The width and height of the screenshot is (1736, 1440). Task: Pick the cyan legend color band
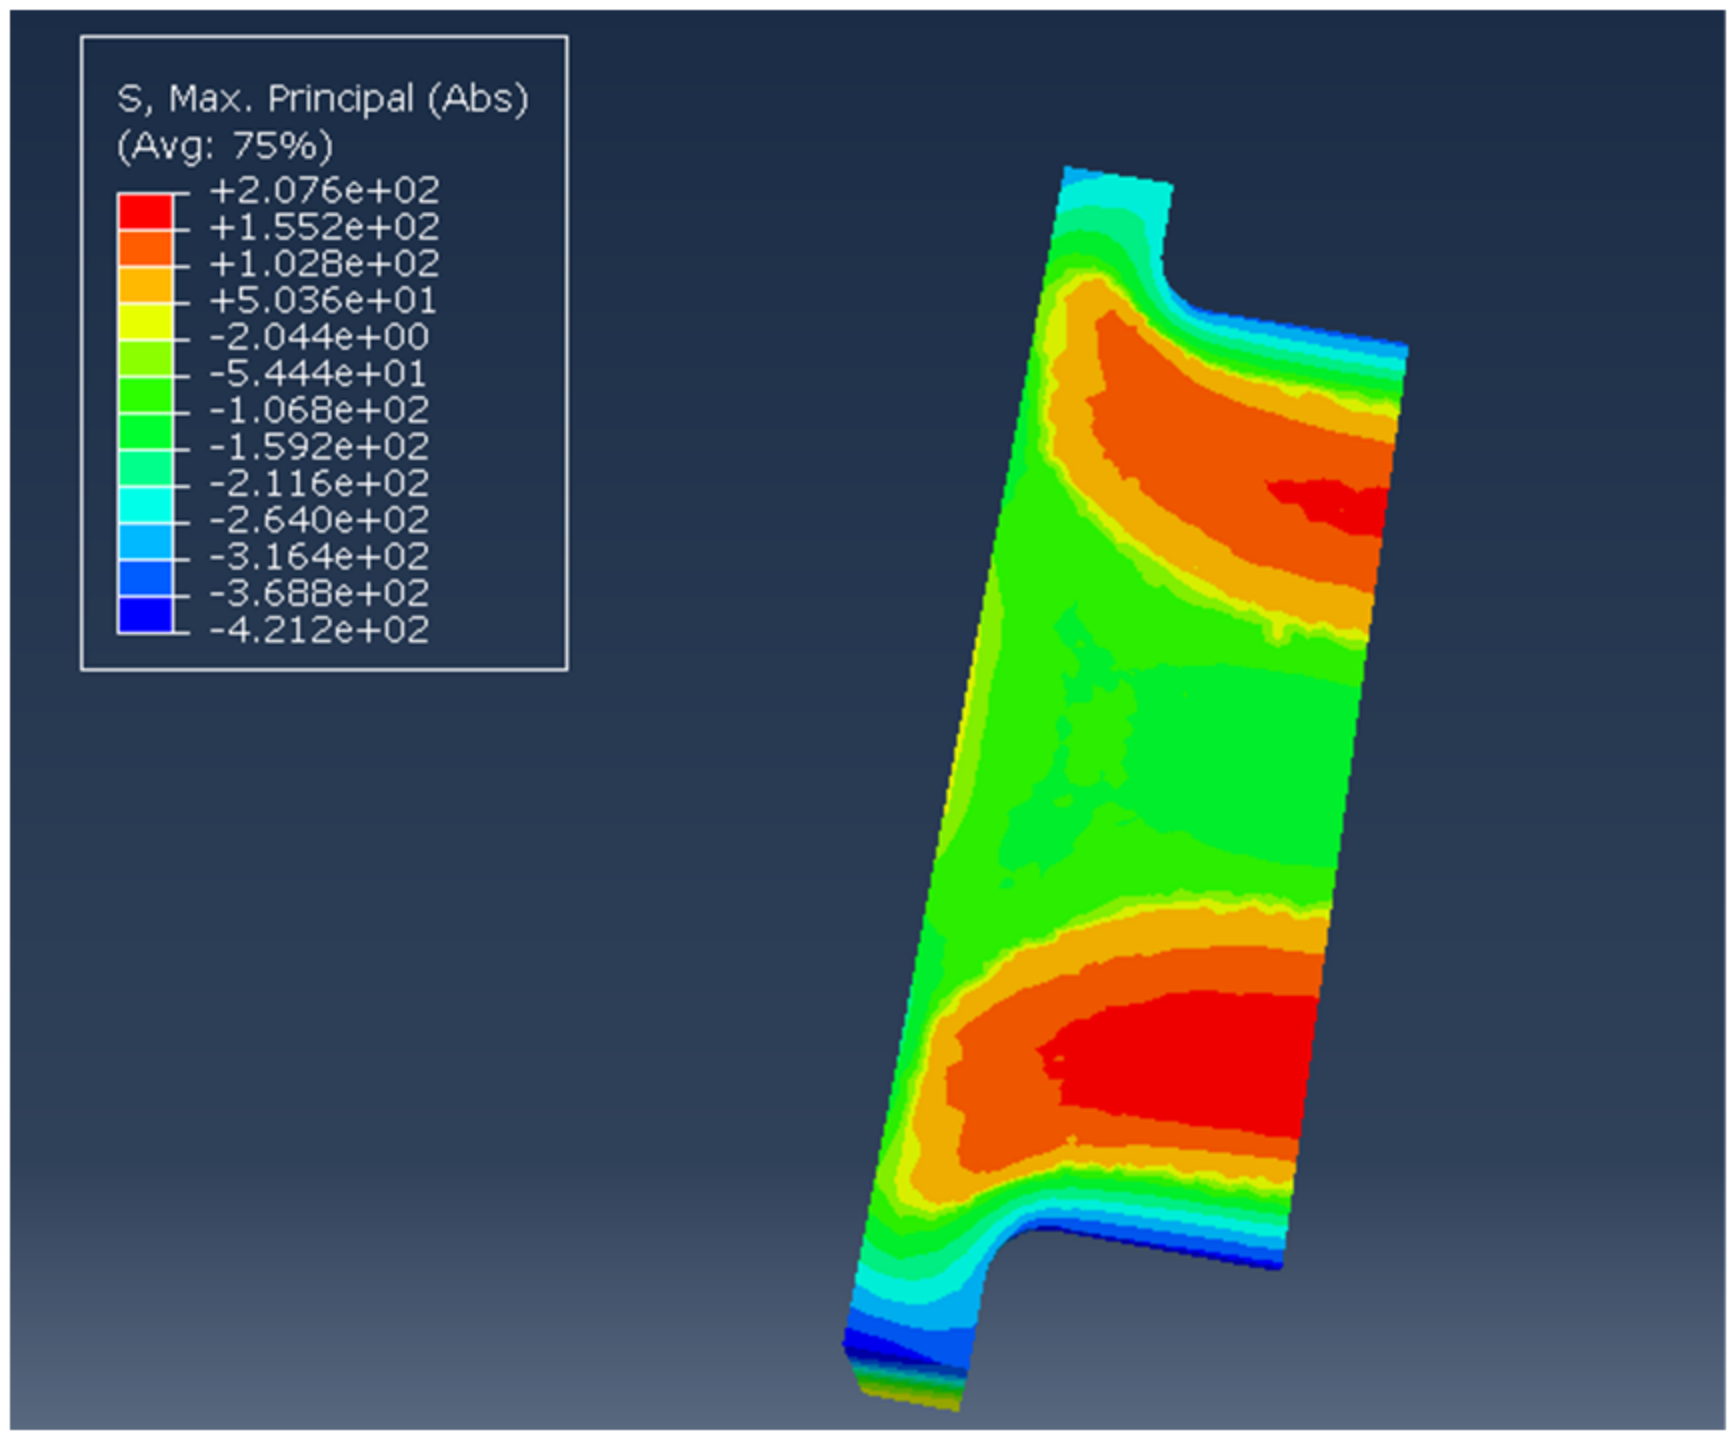pos(145,504)
